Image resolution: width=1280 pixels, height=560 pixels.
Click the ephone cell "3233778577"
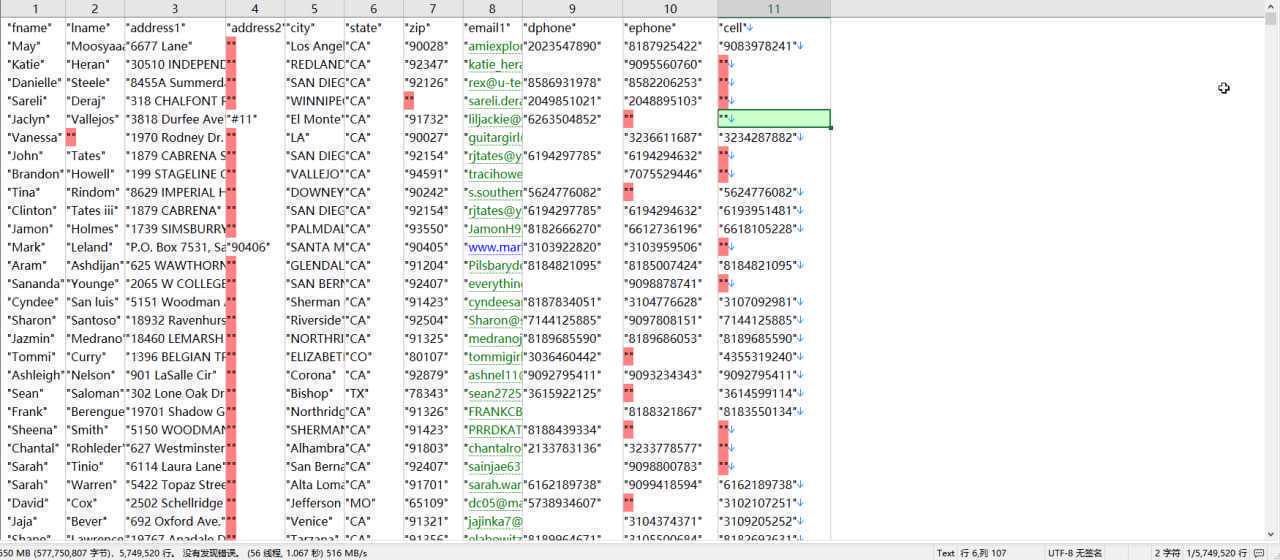pyautogui.click(x=670, y=448)
